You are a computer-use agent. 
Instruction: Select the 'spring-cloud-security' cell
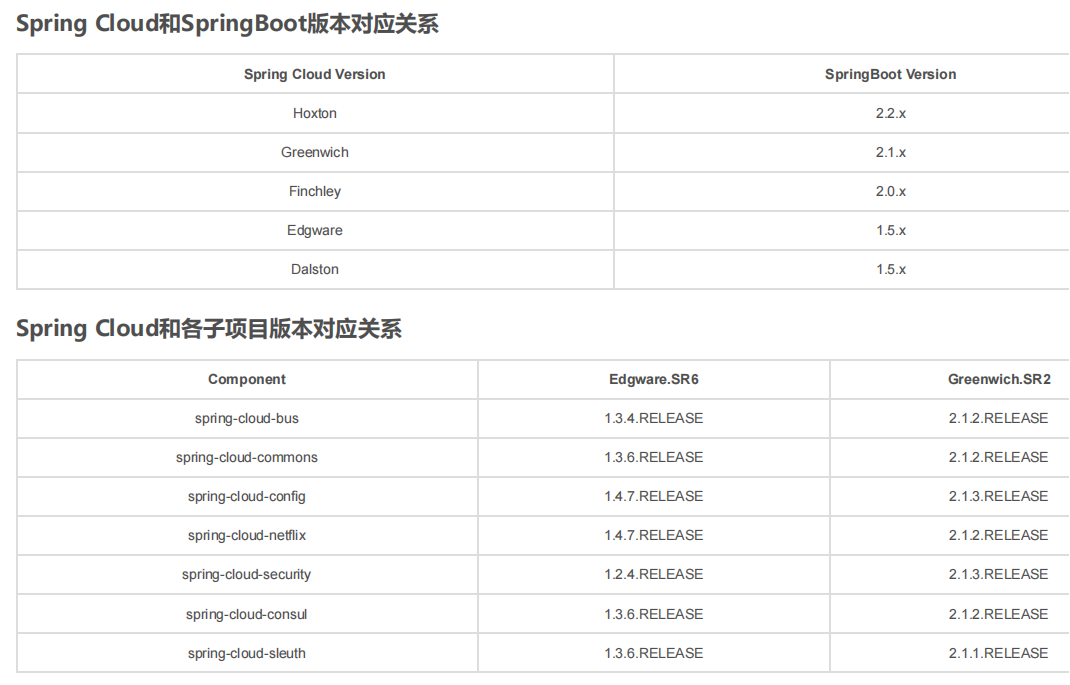click(x=247, y=574)
